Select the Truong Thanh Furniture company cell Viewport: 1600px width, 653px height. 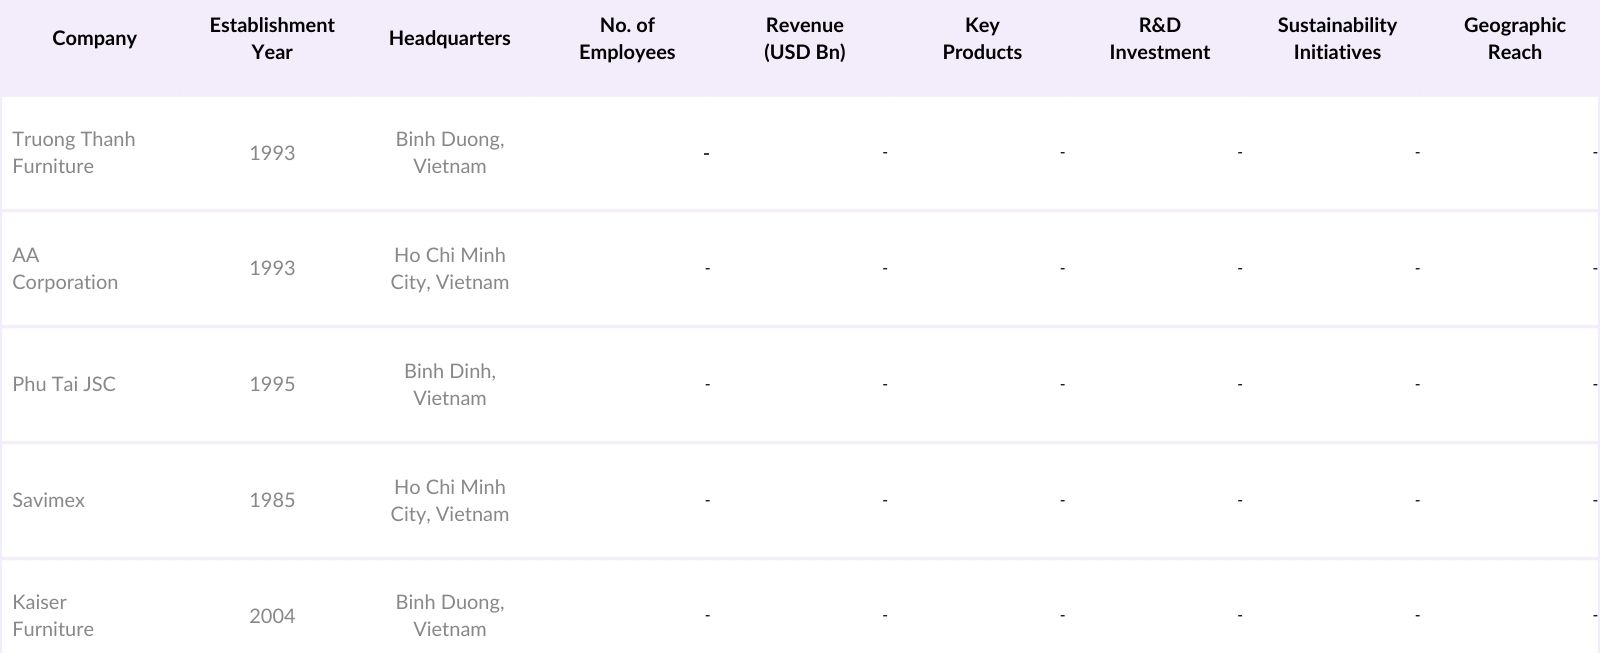click(74, 153)
